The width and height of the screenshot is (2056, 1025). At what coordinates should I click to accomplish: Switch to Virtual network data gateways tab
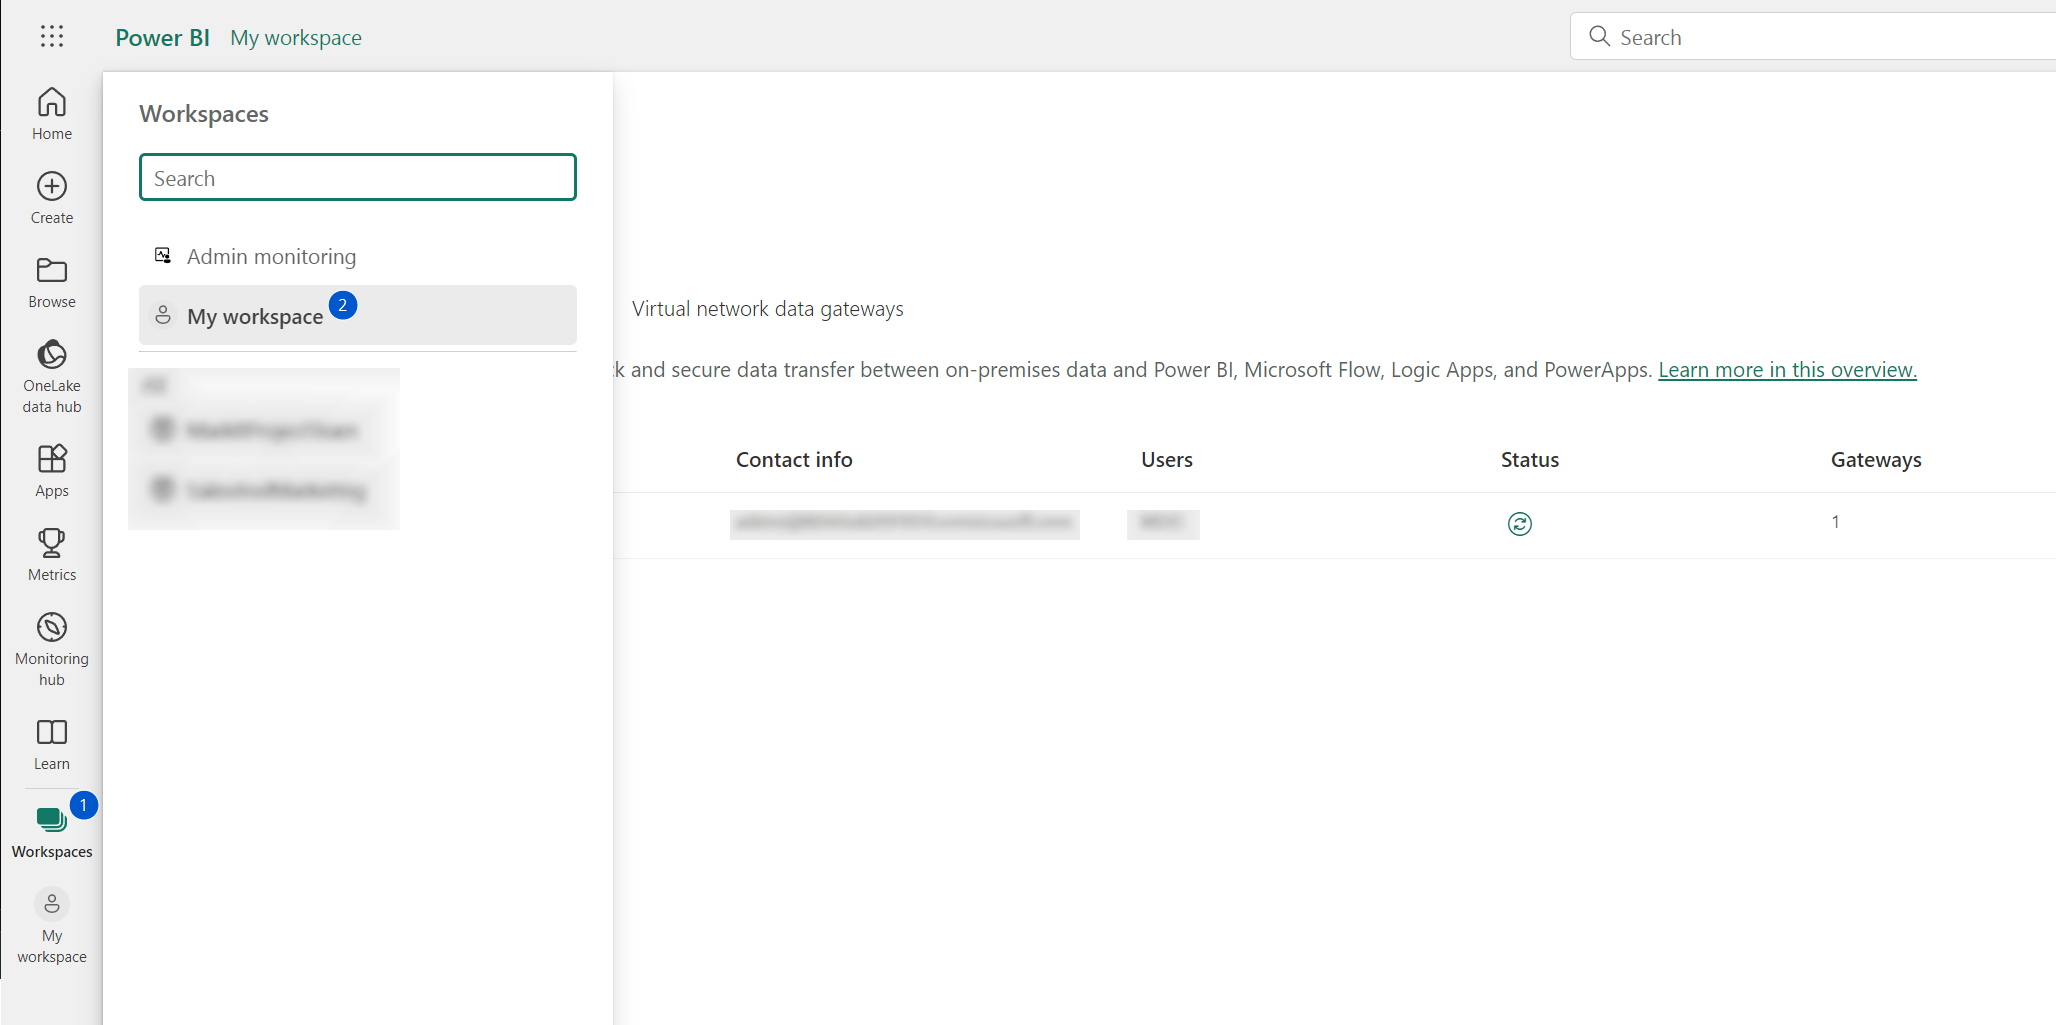[x=767, y=308]
